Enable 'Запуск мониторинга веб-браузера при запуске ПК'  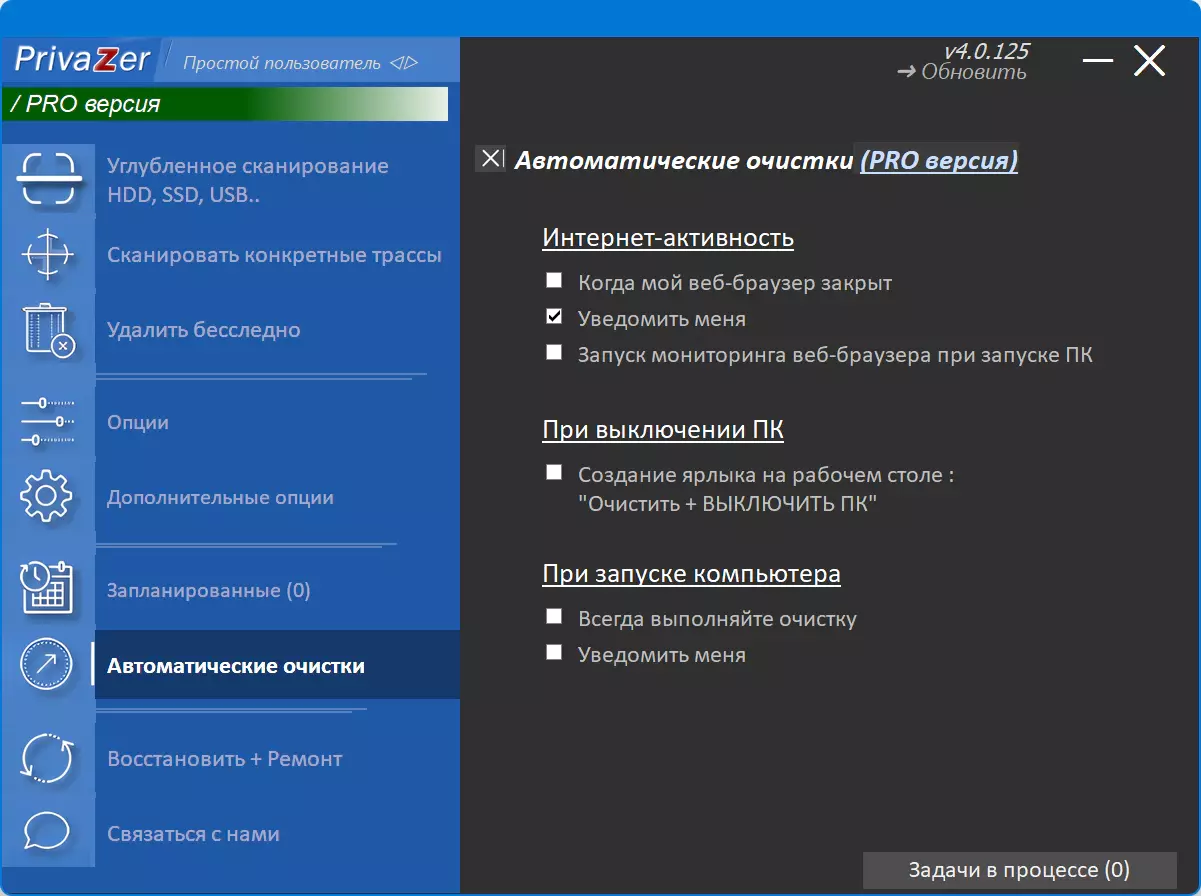pos(554,353)
